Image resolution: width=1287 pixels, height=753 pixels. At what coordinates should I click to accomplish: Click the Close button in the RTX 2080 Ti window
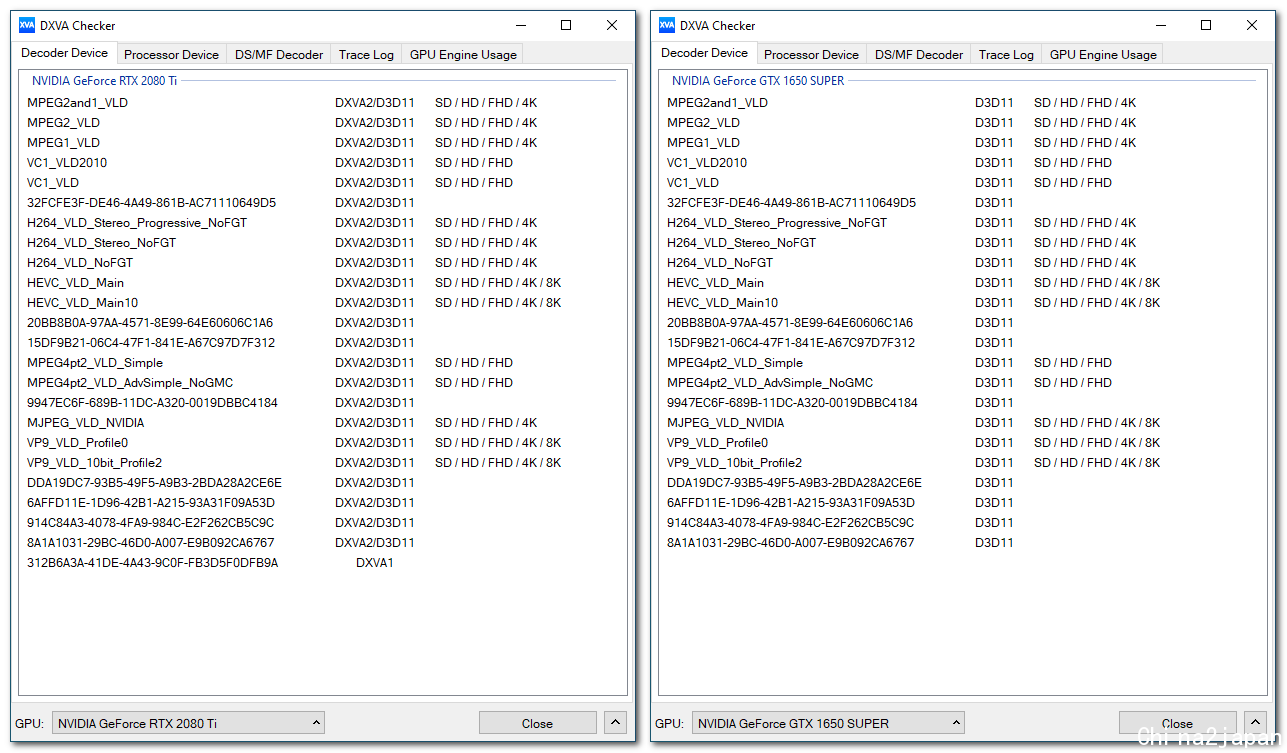click(537, 723)
